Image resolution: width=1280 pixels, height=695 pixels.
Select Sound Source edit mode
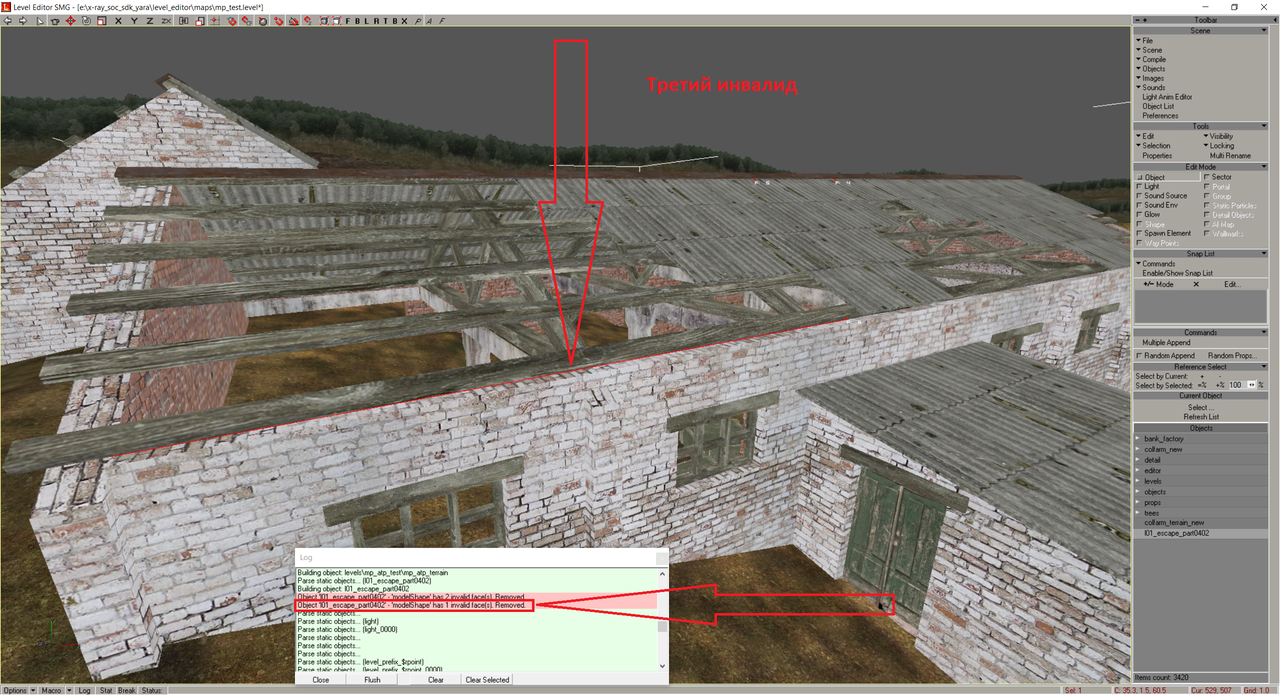click(1163, 196)
